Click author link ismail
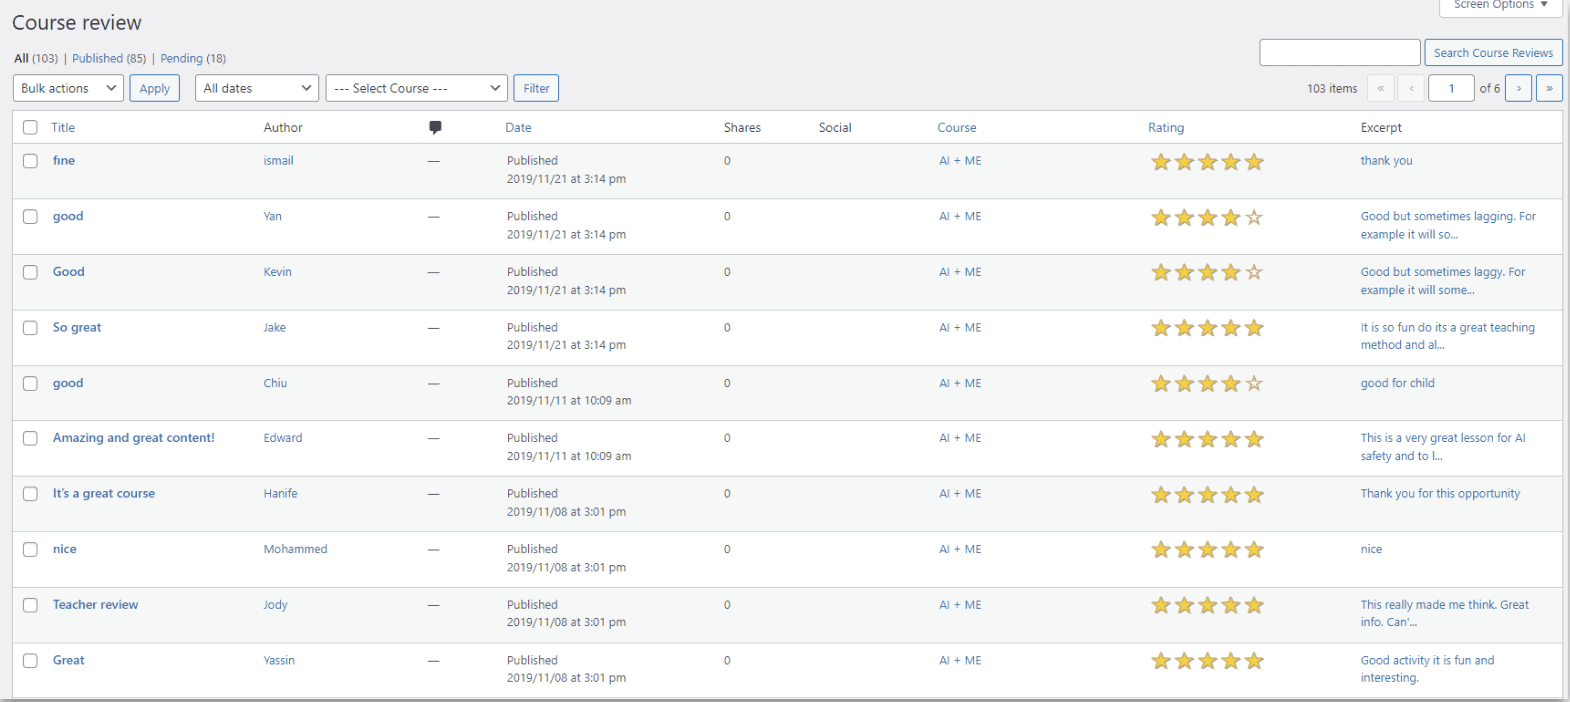Screen dimensions: 1570x702 [278, 160]
